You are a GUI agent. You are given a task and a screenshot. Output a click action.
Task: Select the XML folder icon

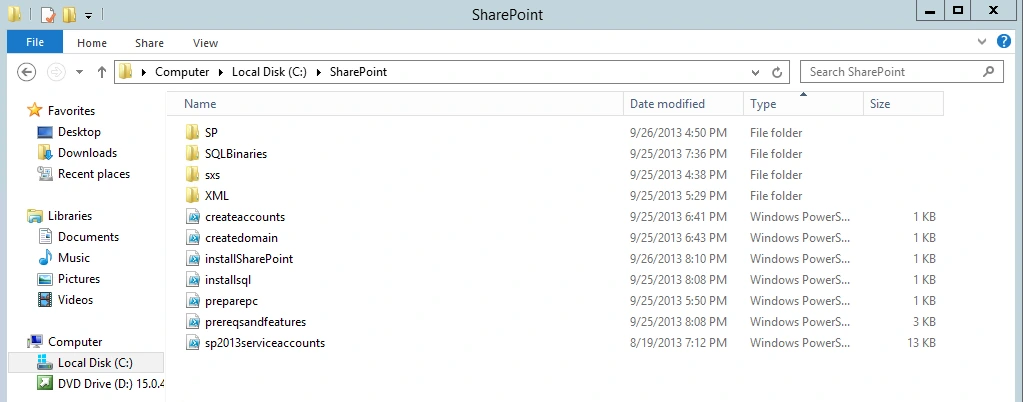(192, 195)
